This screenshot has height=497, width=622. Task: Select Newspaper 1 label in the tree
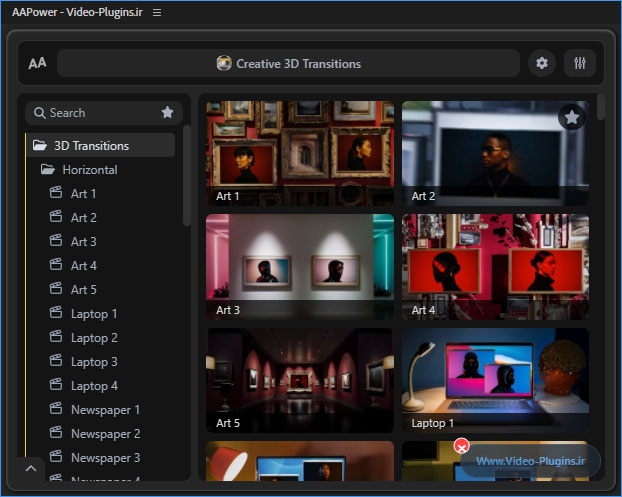pyautogui.click(x=105, y=410)
